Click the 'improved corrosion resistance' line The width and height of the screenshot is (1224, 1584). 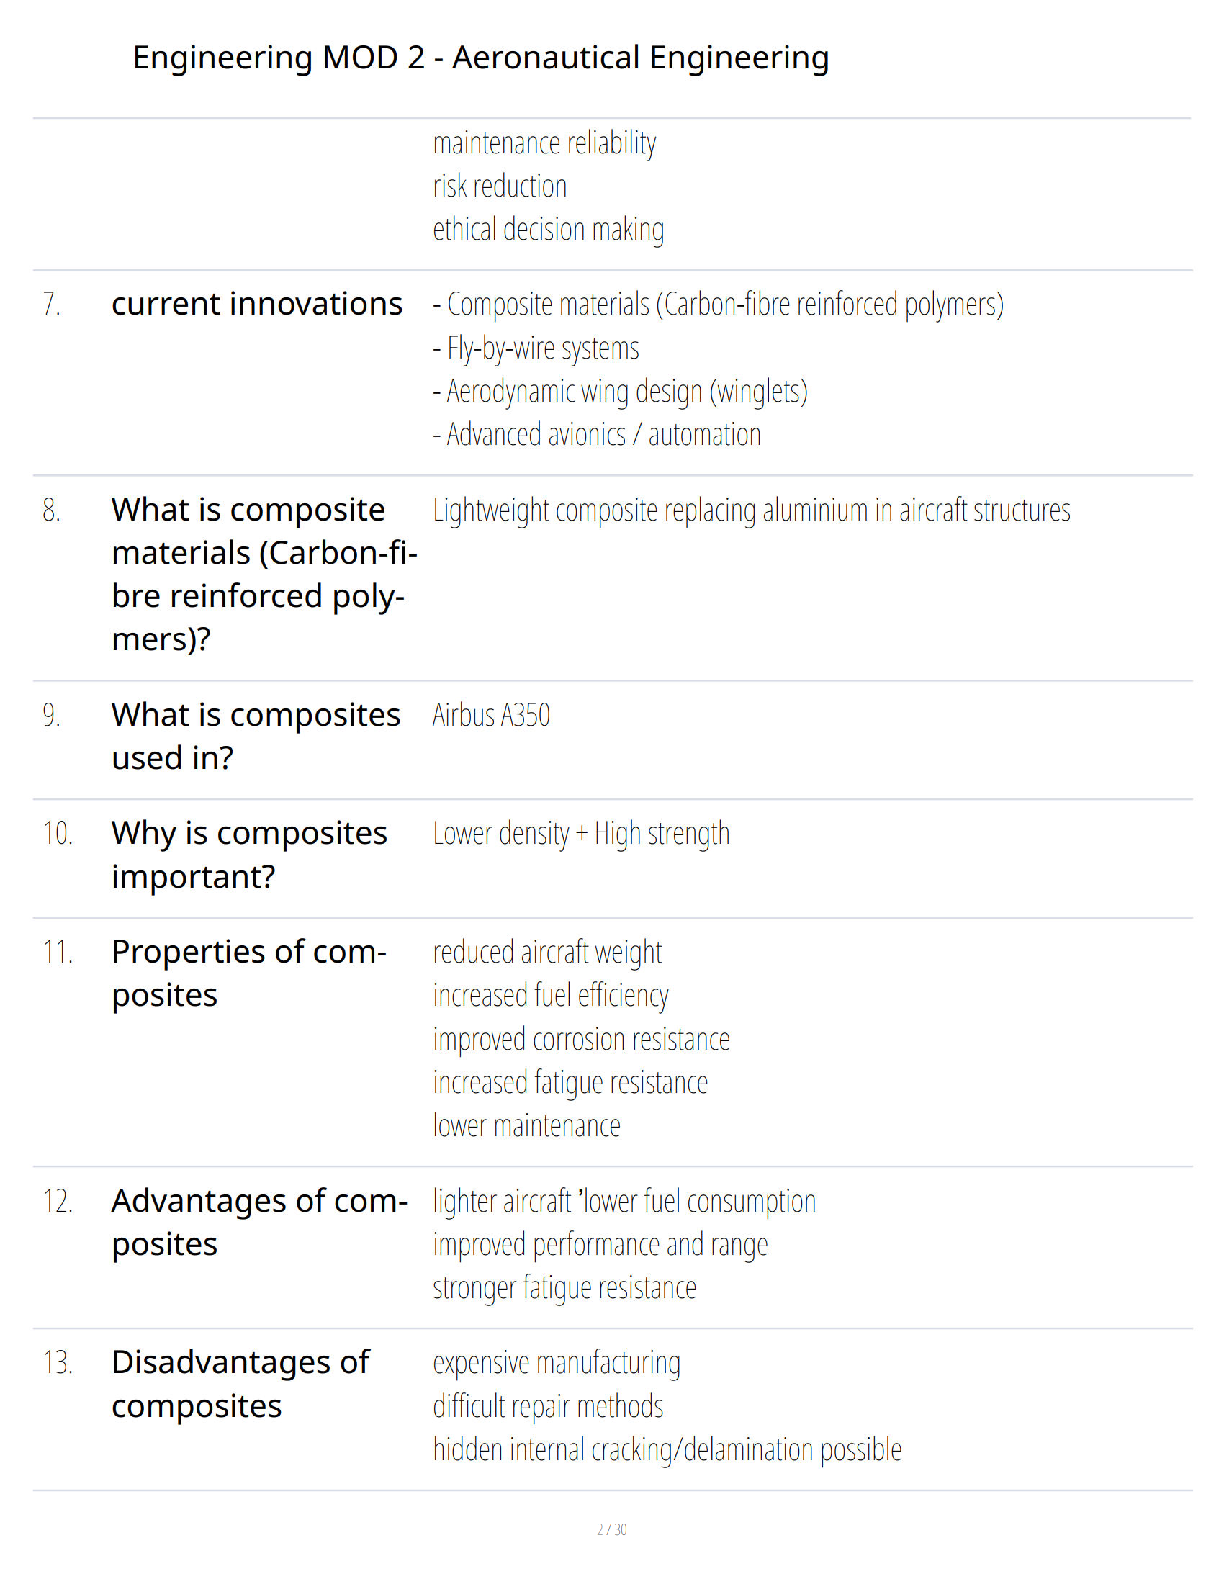click(x=581, y=1040)
